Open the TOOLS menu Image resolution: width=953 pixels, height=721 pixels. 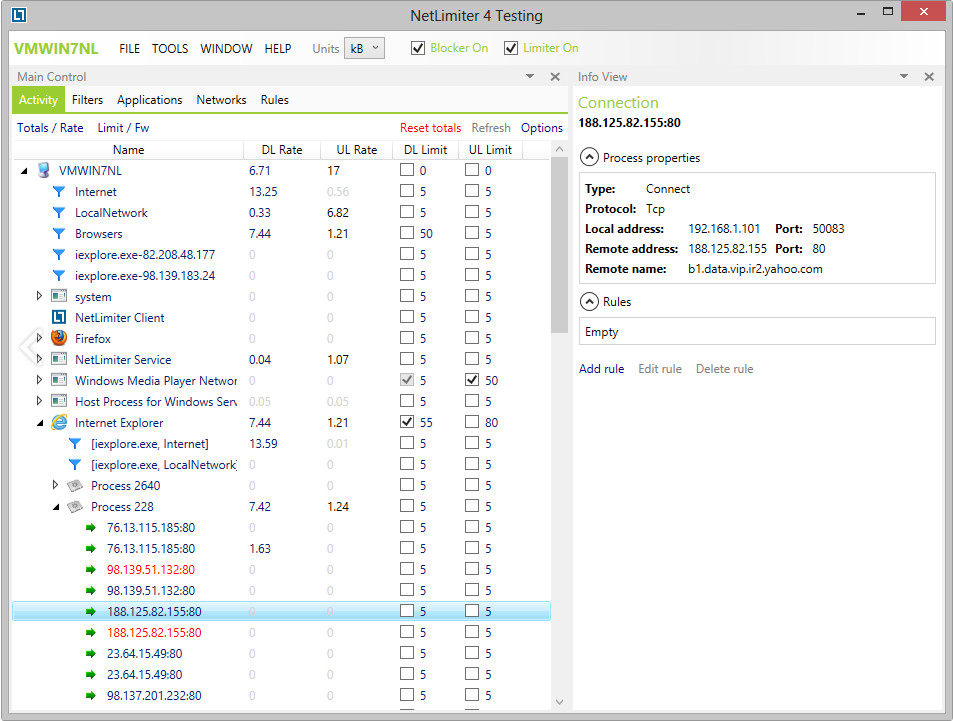(x=170, y=49)
